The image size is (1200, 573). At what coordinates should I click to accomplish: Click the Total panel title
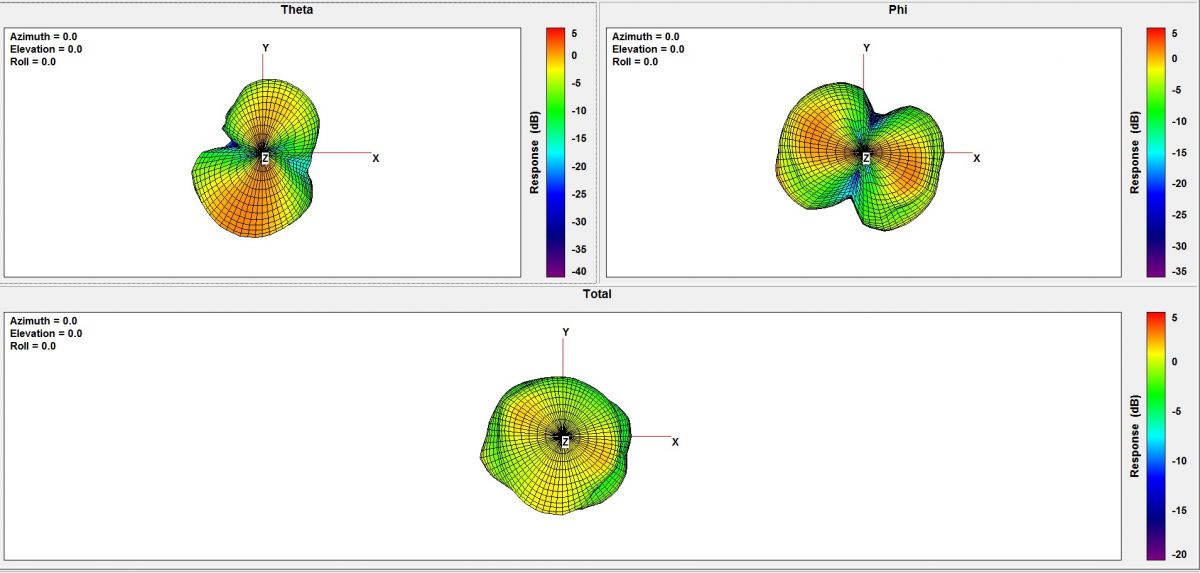597,294
